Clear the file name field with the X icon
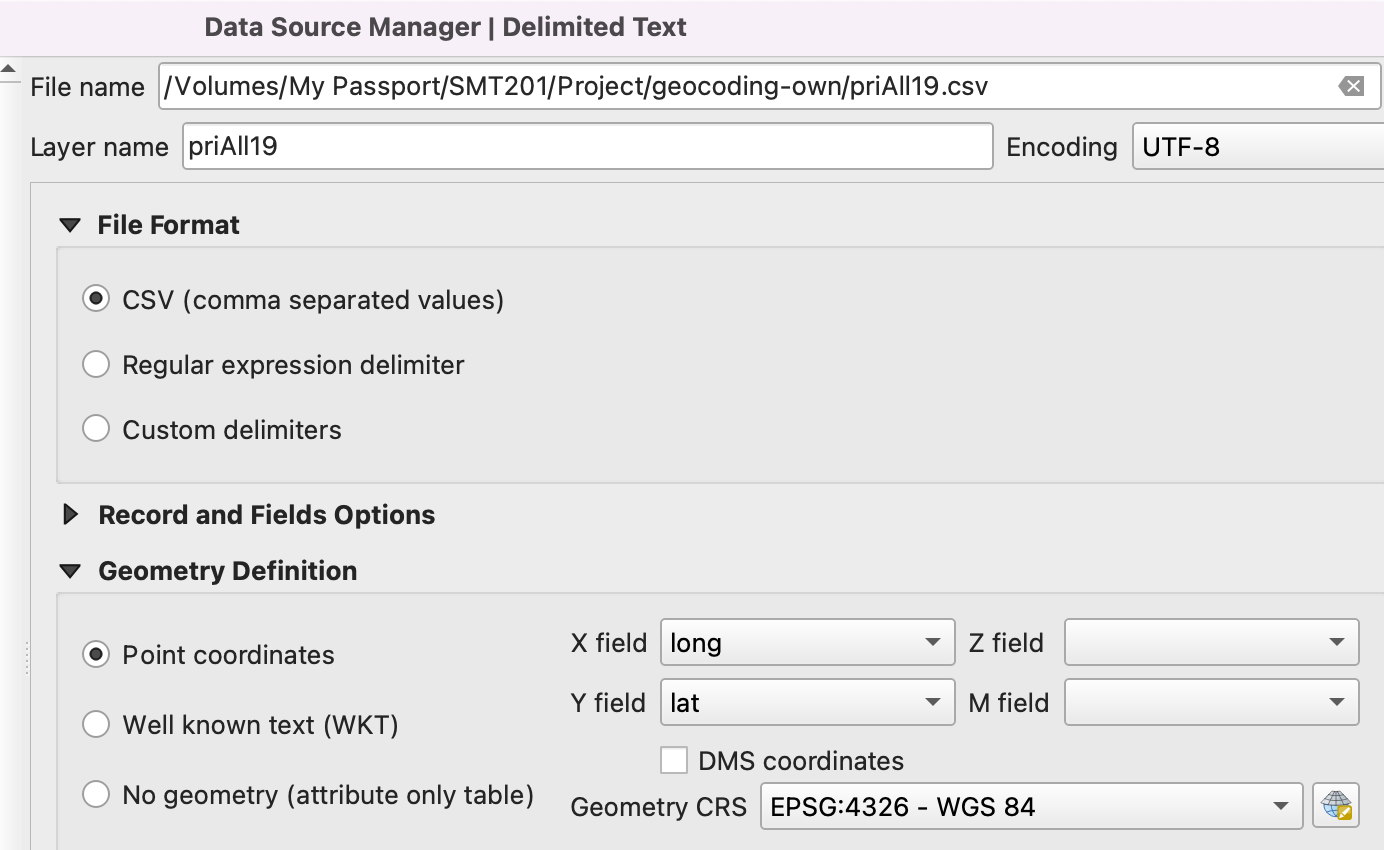1384x850 pixels. click(x=1351, y=87)
